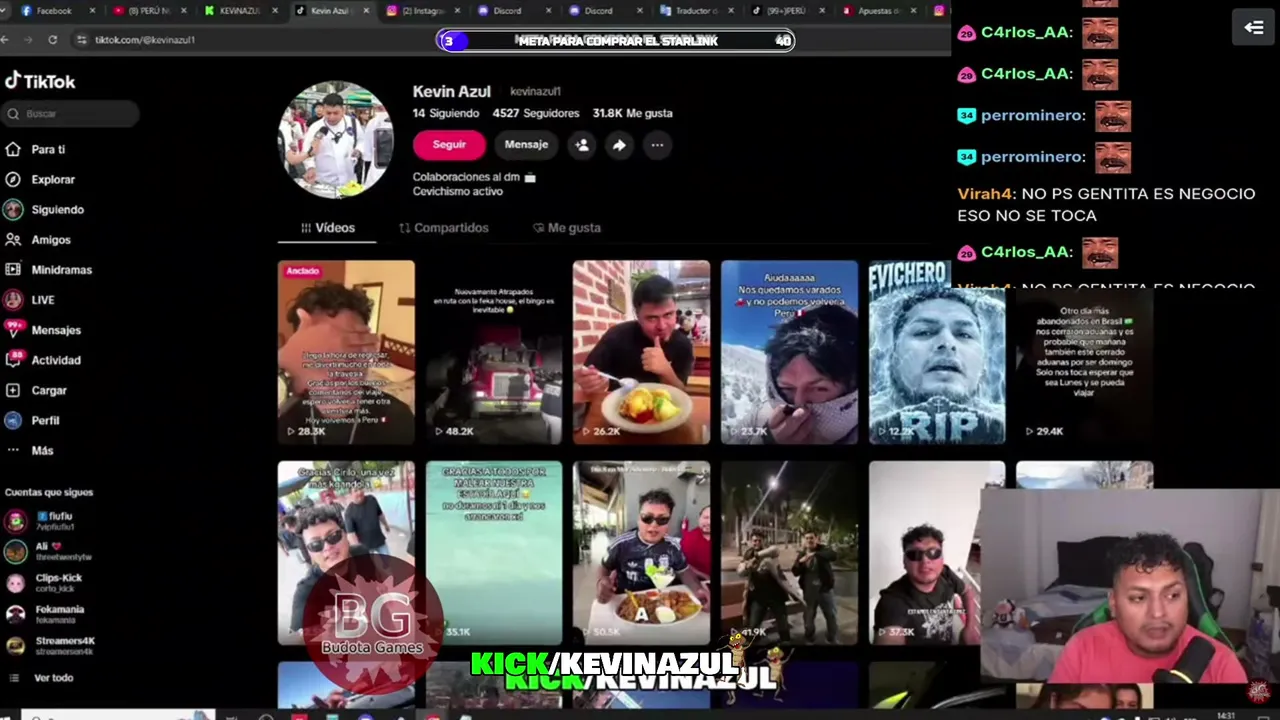Open the RIP frozen-face video
The width and height of the screenshot is (1280, 720).
pyautogui.click(x=937, y=352)
